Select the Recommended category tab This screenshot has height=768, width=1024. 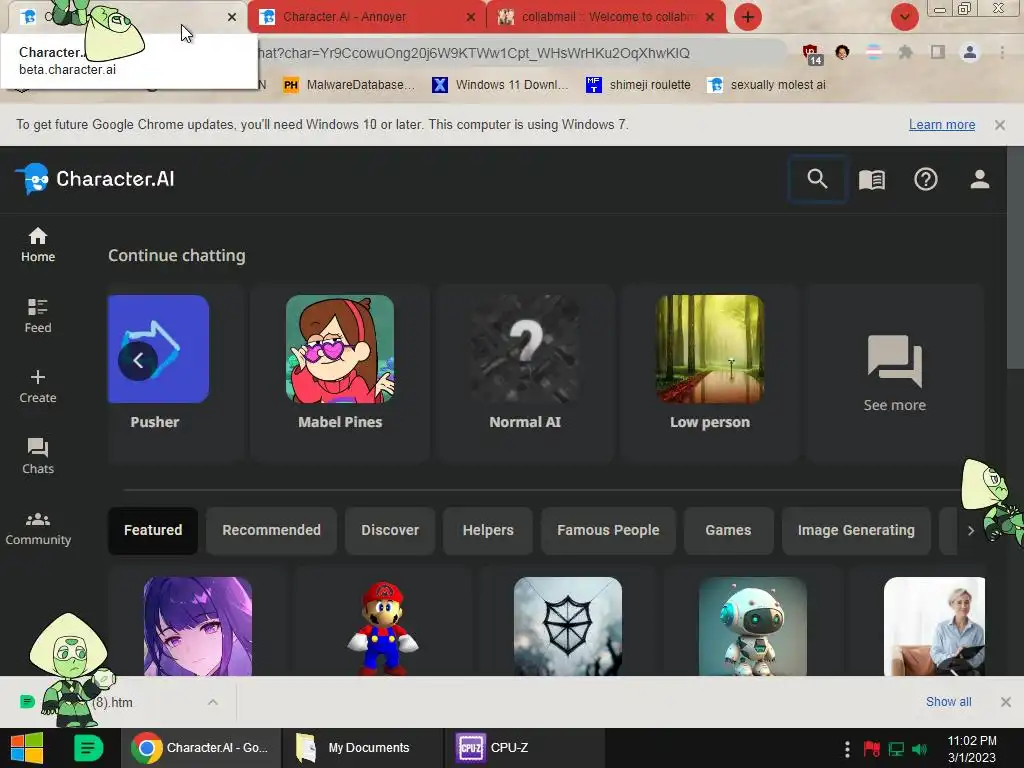point(271,530)
